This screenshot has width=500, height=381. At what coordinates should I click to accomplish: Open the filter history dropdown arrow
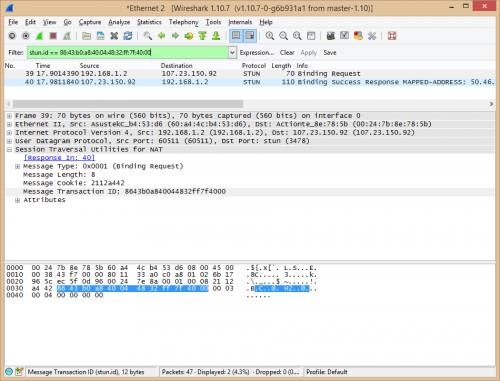pos(232,53)
